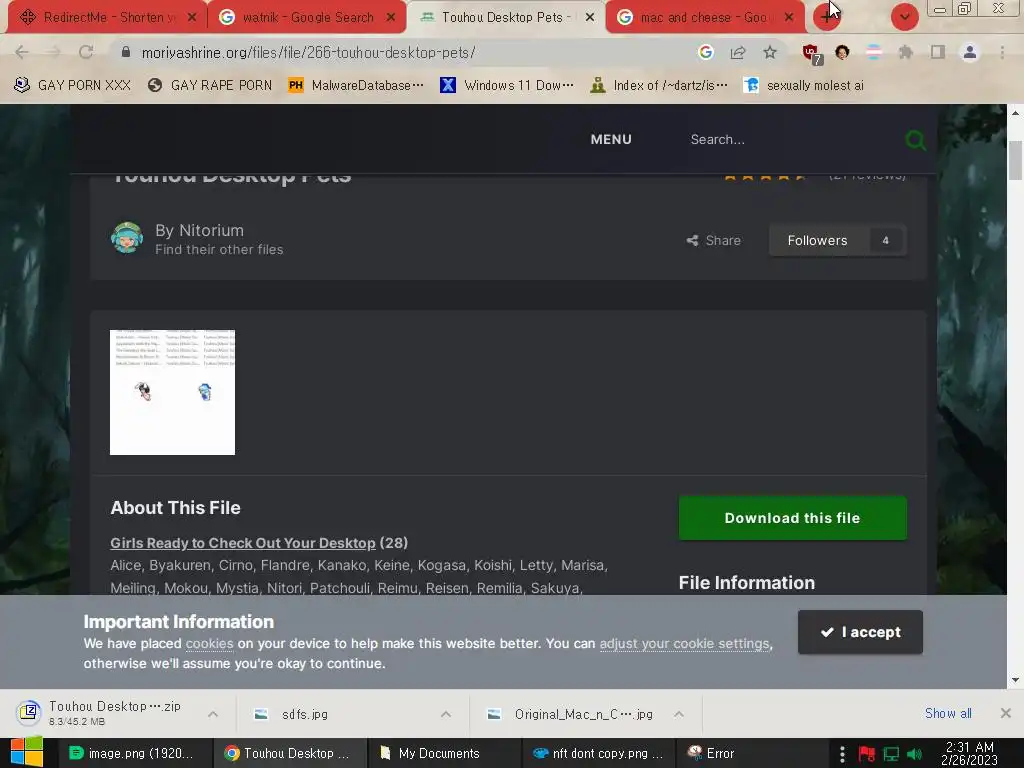Expand options for sdfs.jpg download

[445, 714]
